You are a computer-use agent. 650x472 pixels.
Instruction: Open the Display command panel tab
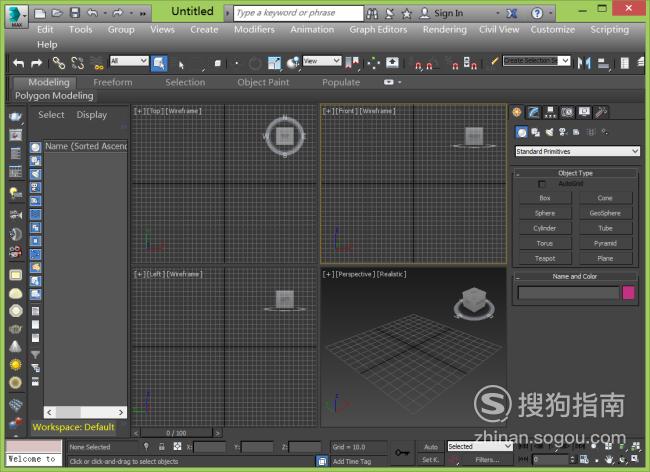point(584,112)
